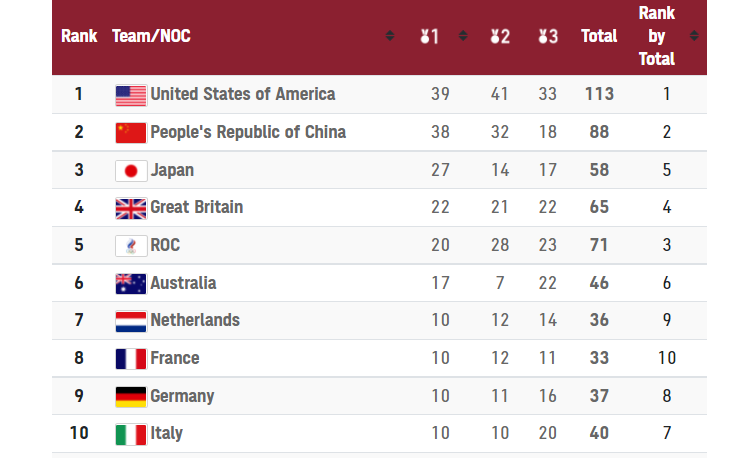Click the Total column header
752x458 pixels.
(x=599, y=36)
